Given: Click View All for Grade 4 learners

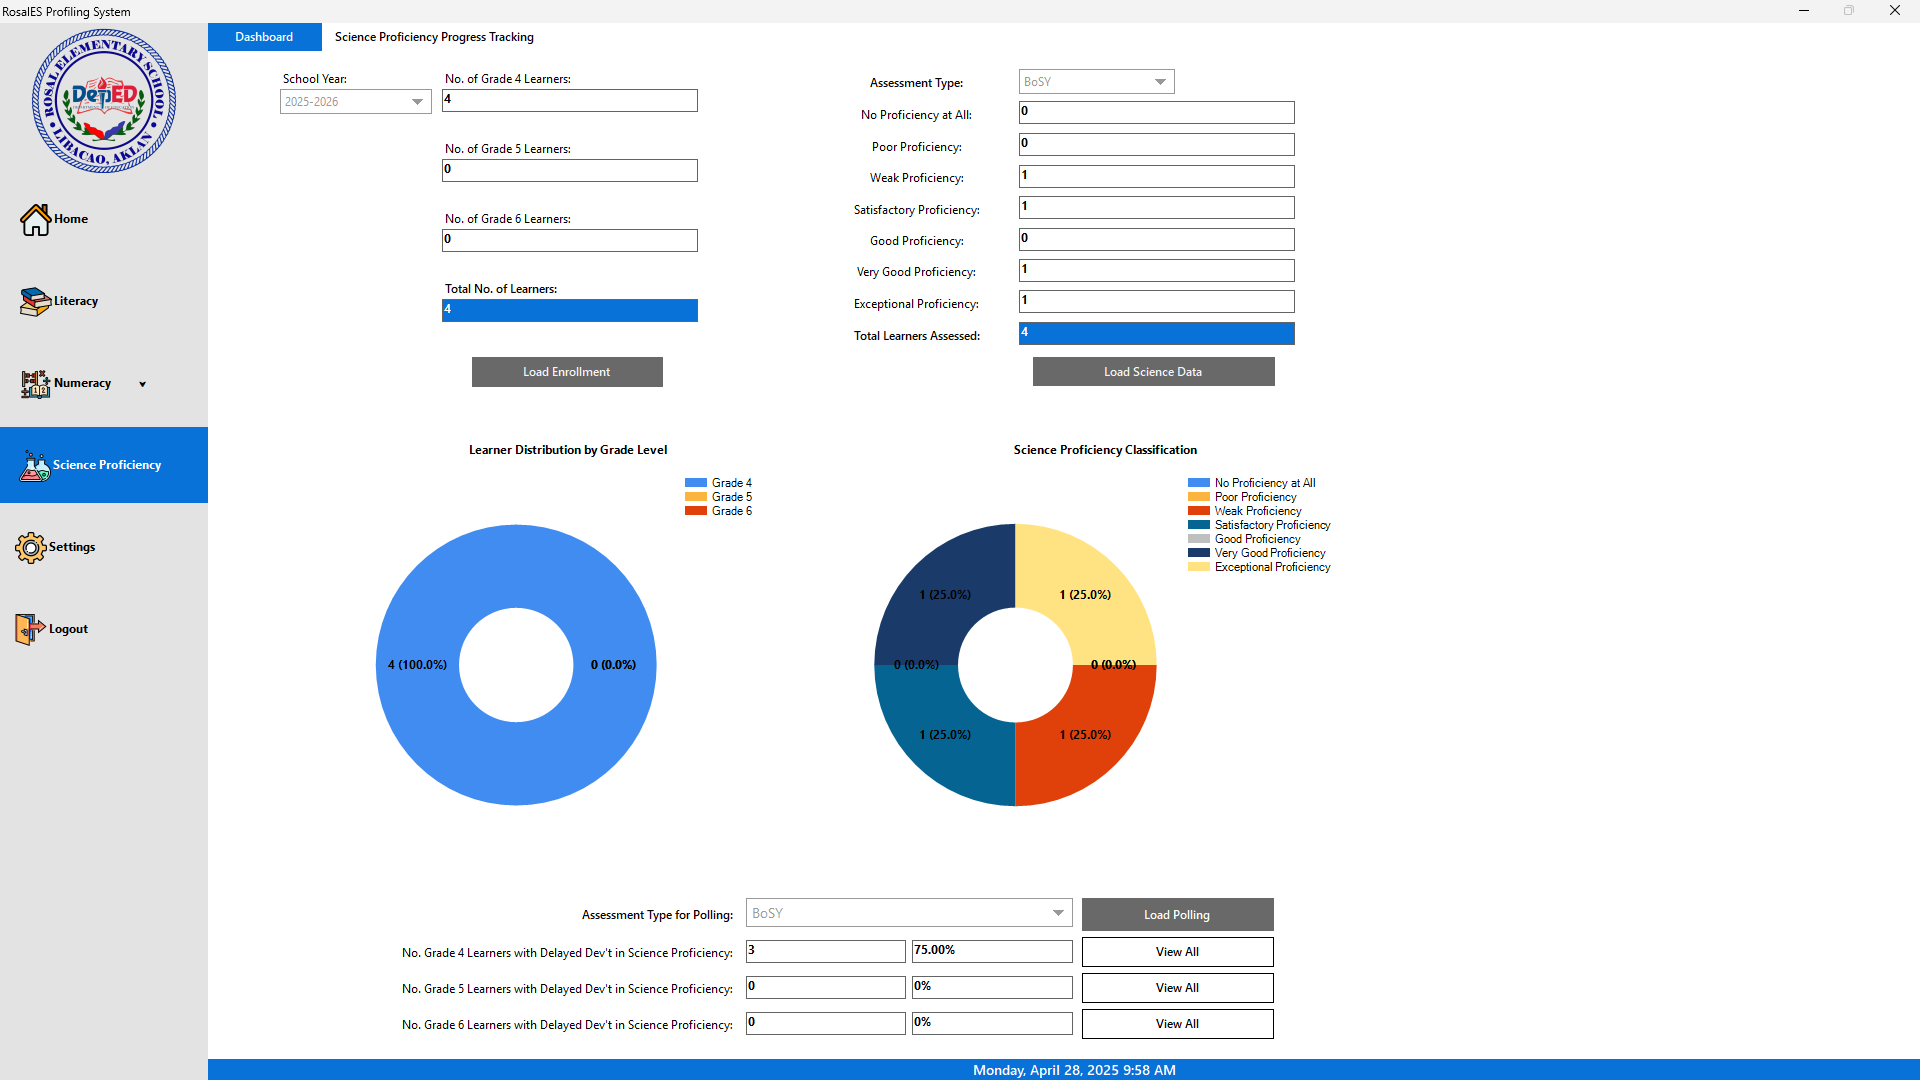Looking at the screenshot, I should pos(1177,952).
